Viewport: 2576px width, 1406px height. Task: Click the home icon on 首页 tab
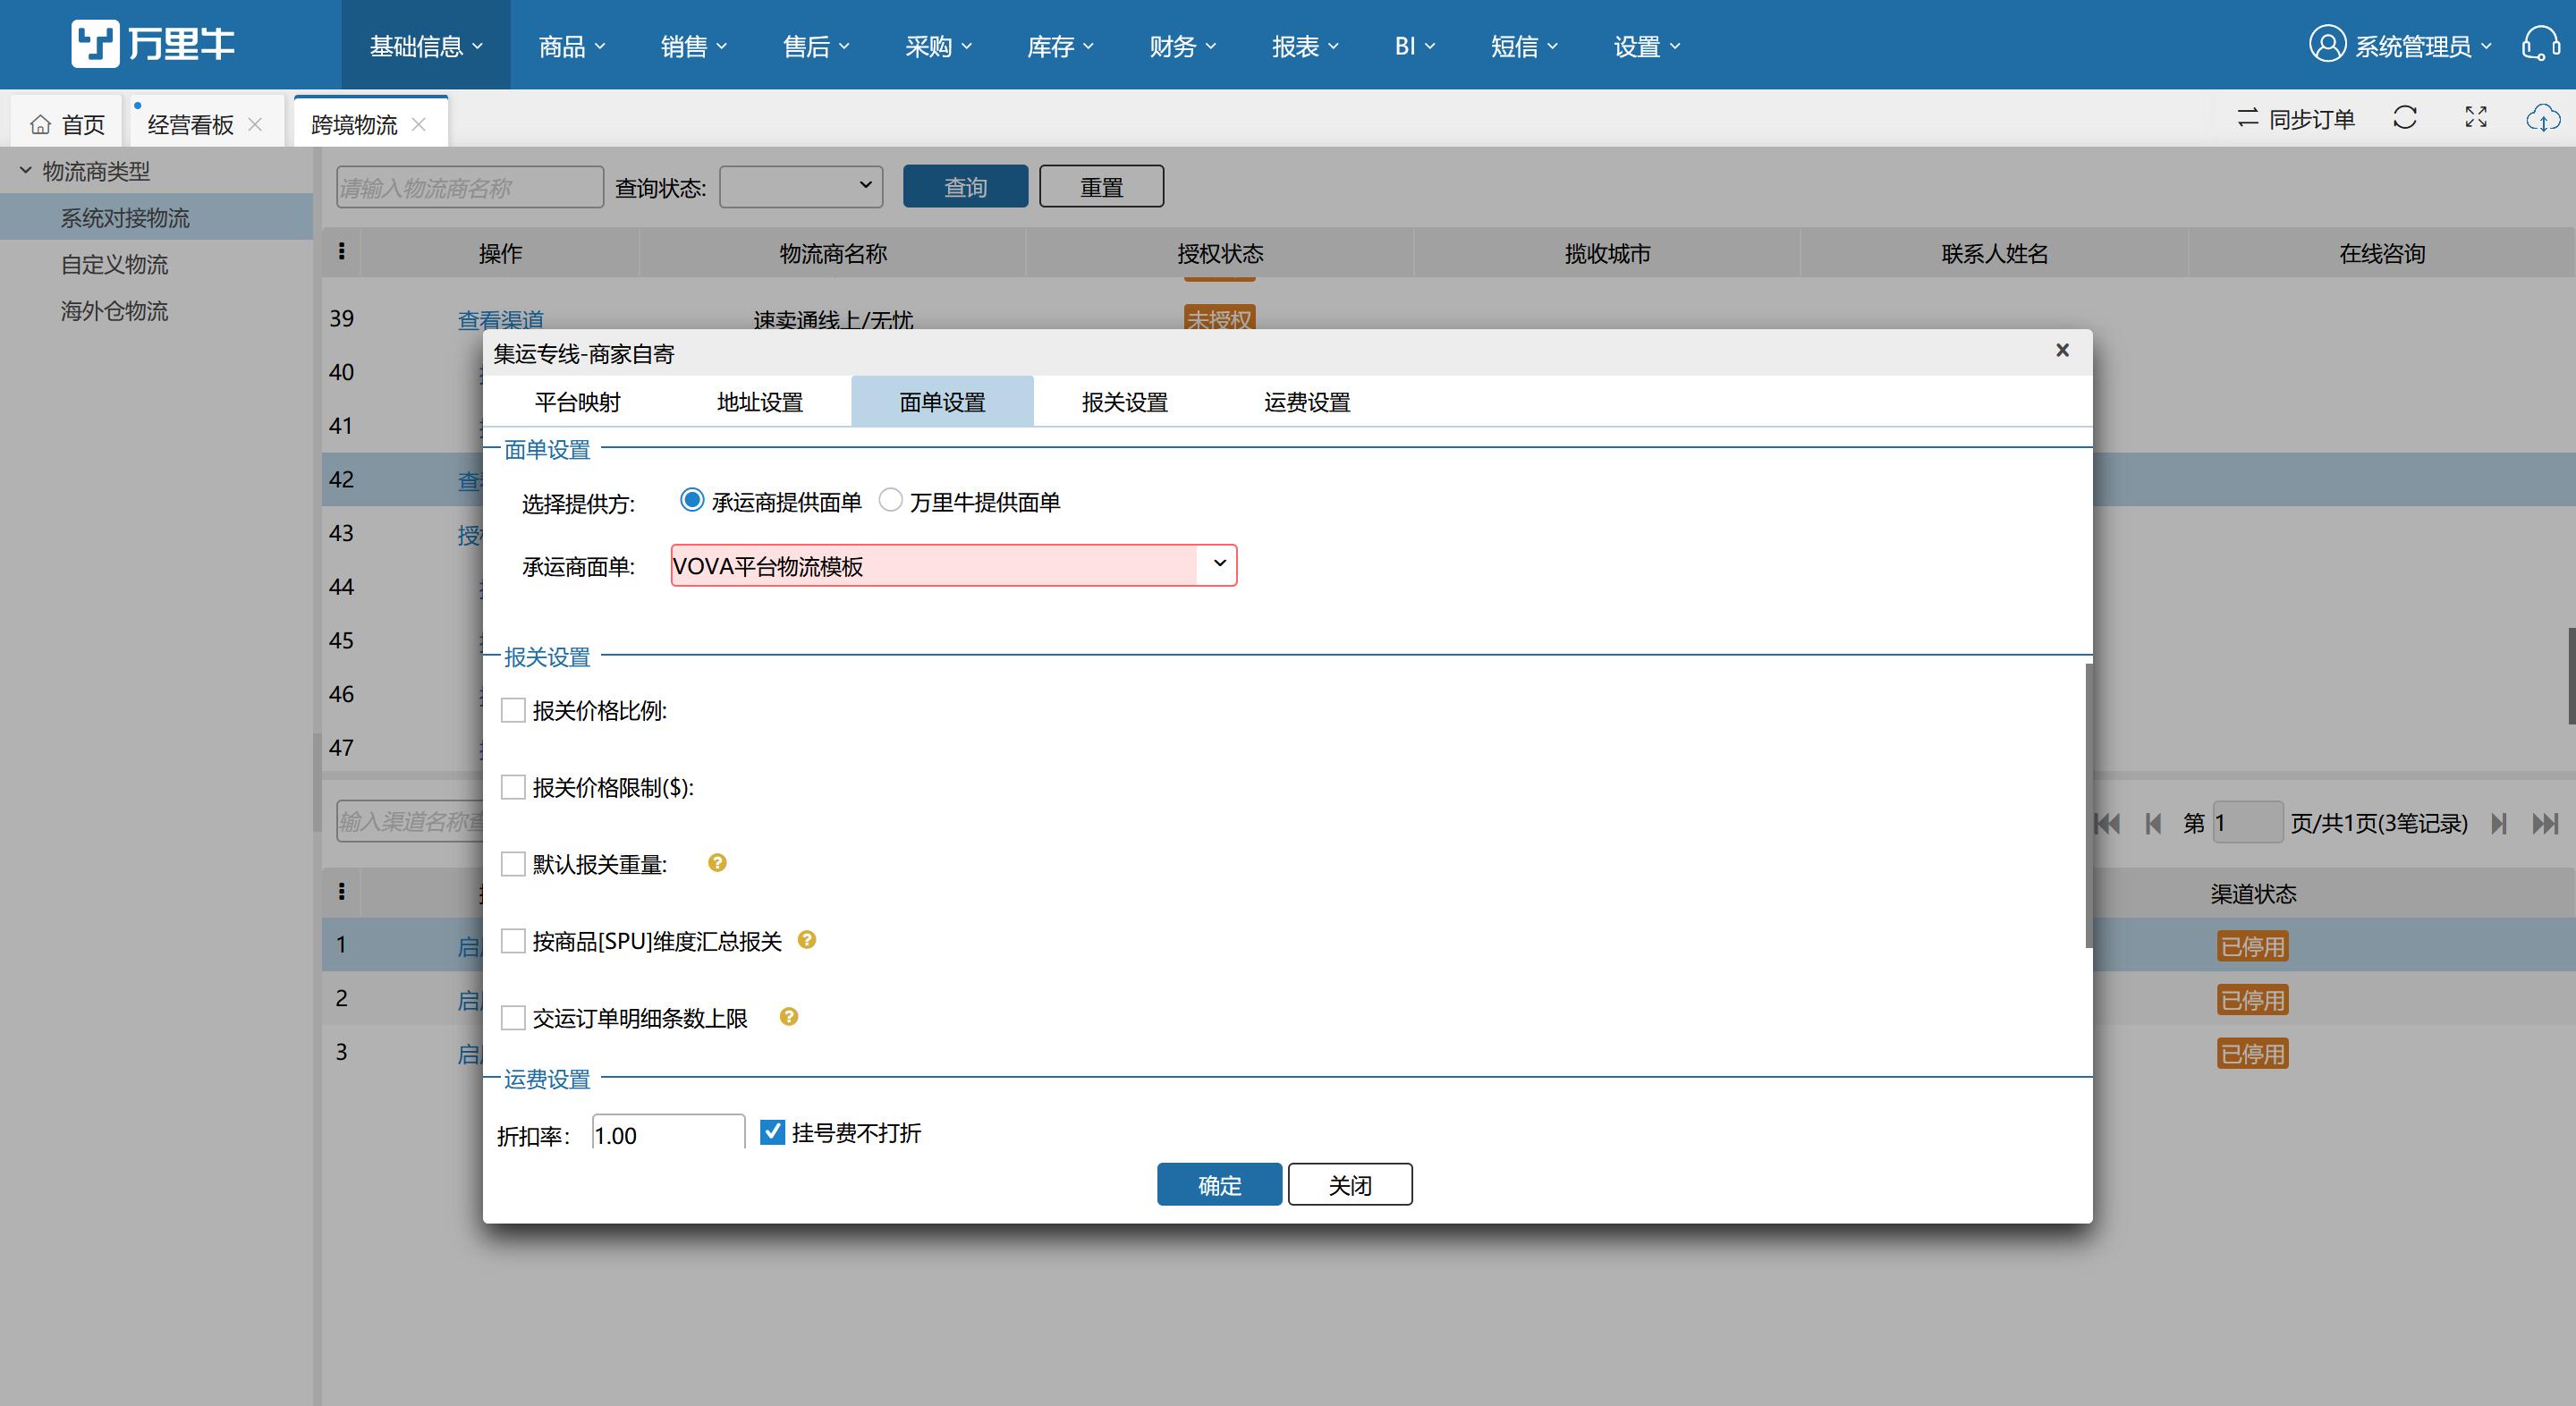40,124
